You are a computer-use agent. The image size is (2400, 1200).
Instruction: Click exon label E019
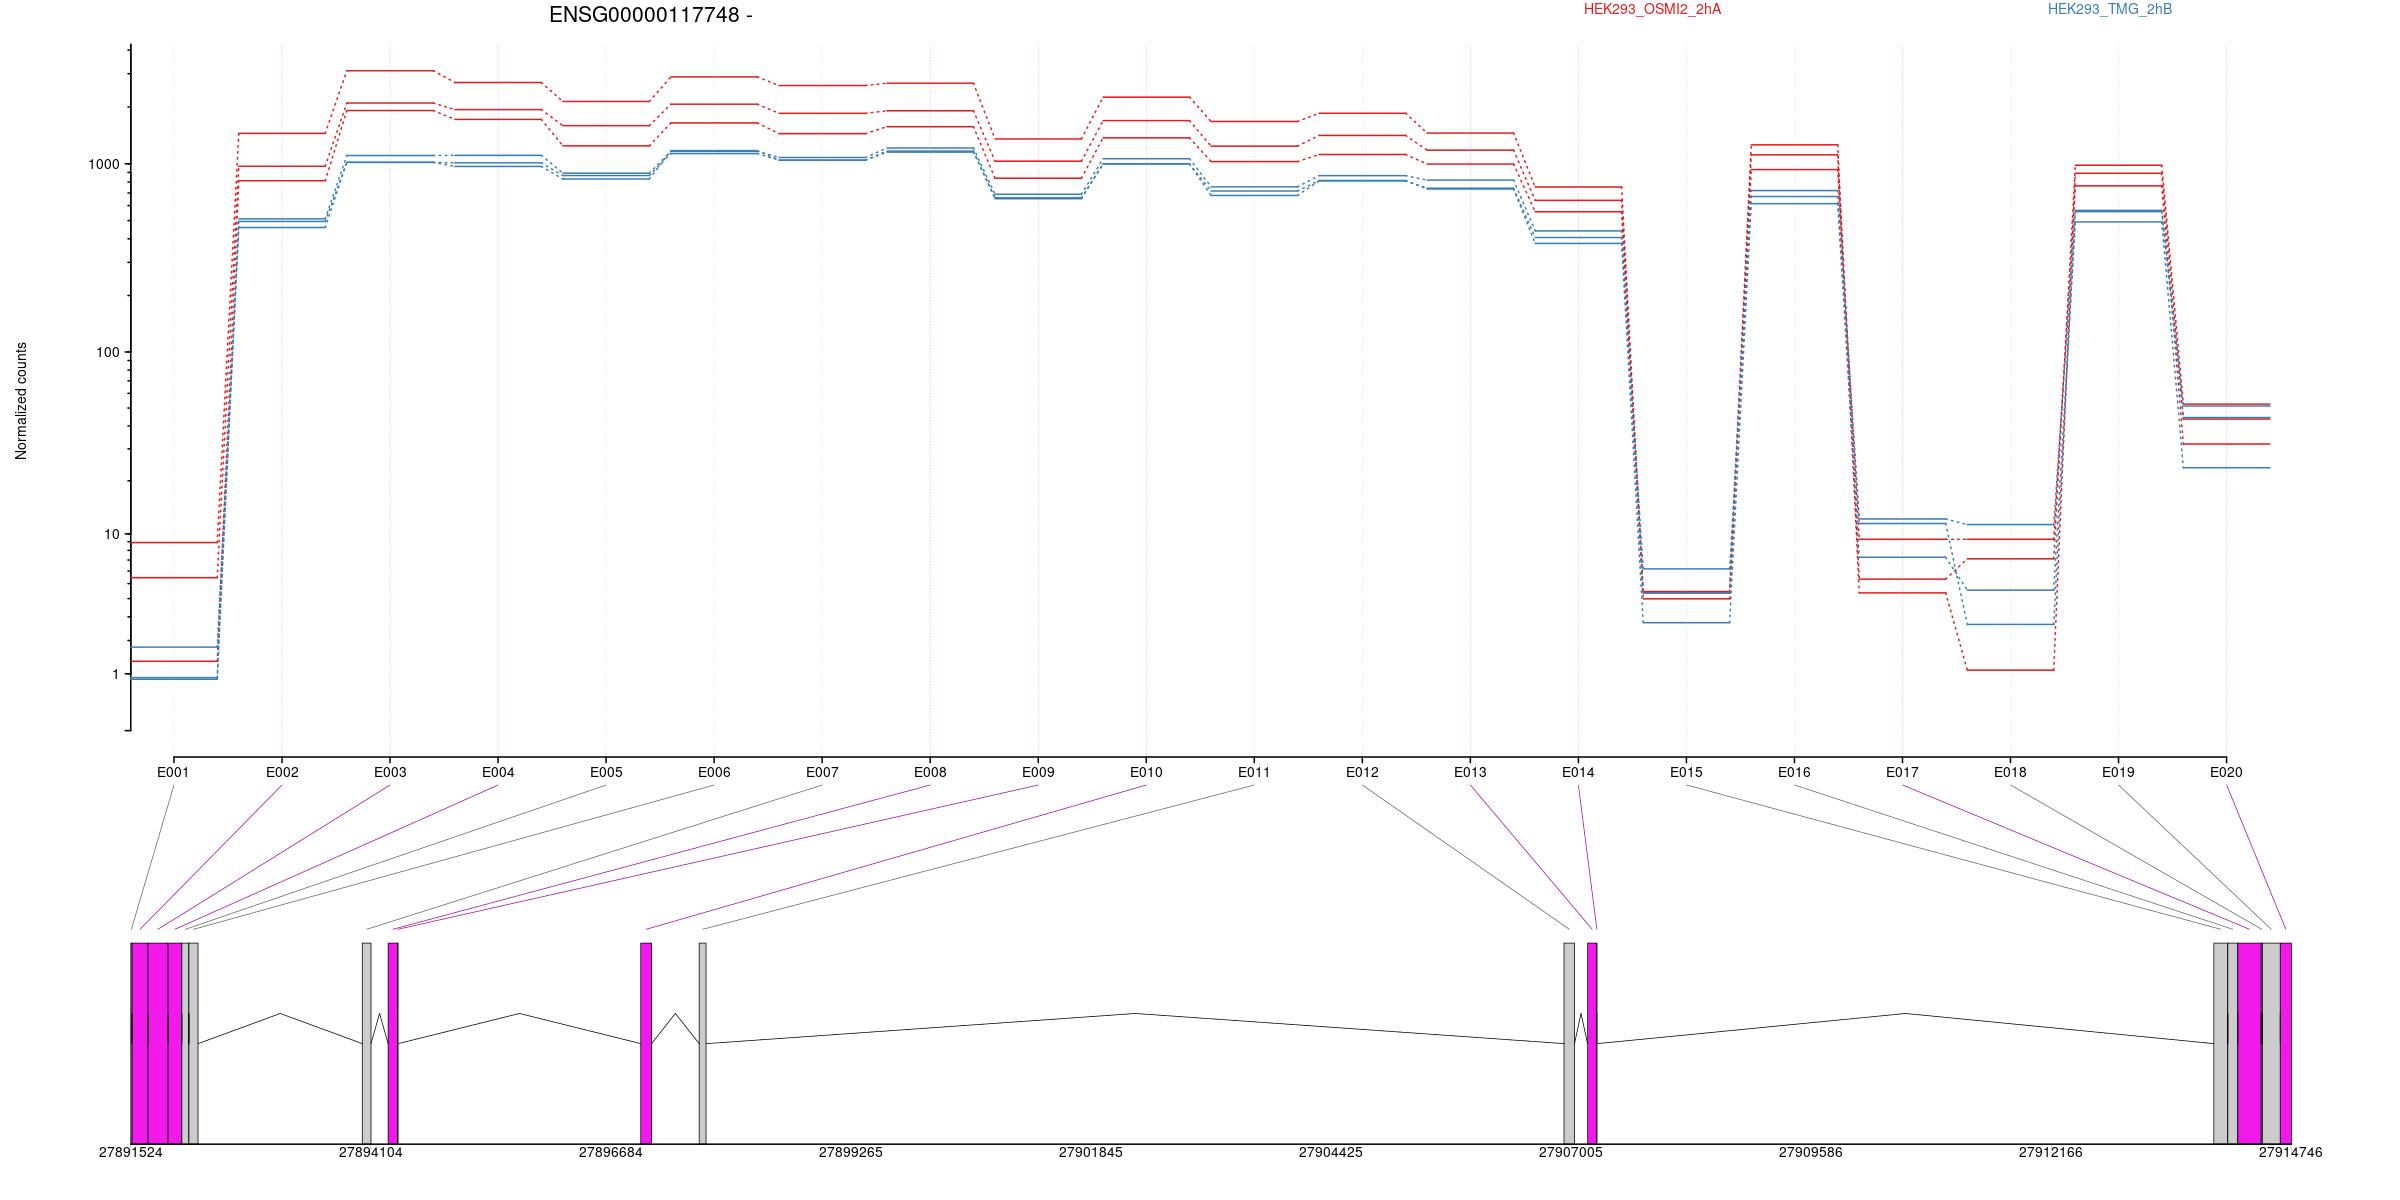(x=2118, y=772)
